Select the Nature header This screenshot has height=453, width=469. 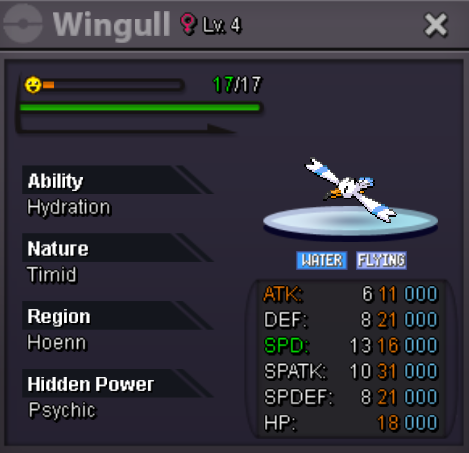(x=117, y=248)
